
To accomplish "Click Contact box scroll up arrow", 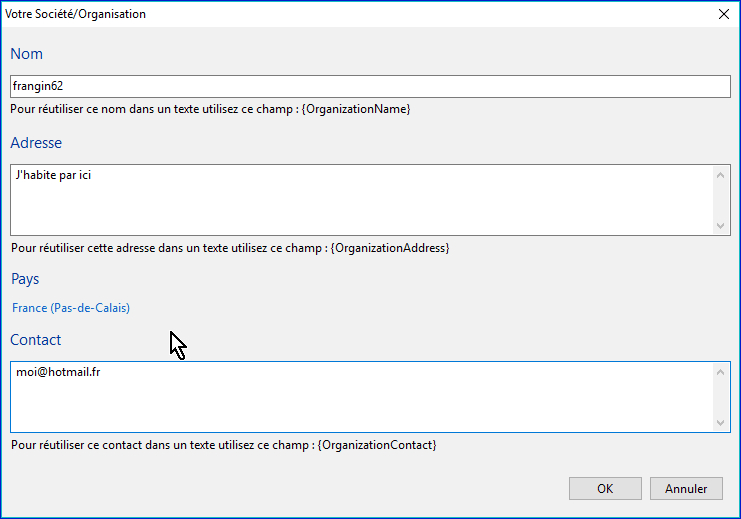I will [722, 372].
